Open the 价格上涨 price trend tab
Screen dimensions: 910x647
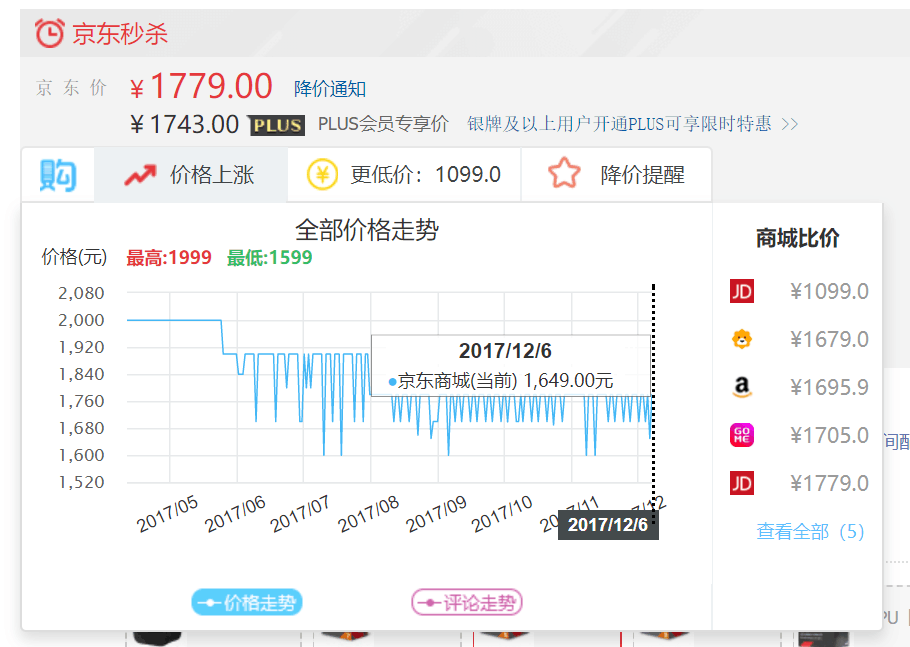tap(190, 175)
